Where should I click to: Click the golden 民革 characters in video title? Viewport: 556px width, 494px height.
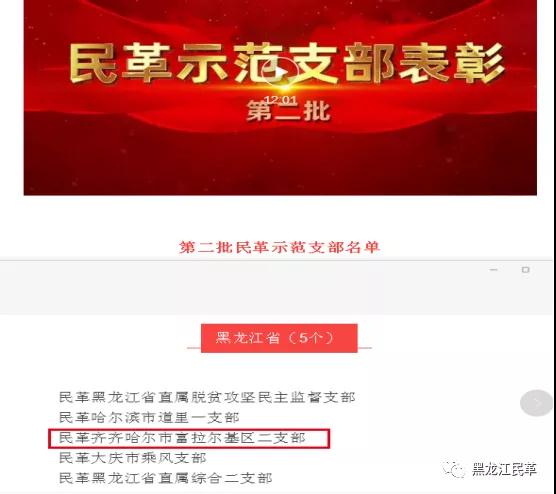point(120,64)
